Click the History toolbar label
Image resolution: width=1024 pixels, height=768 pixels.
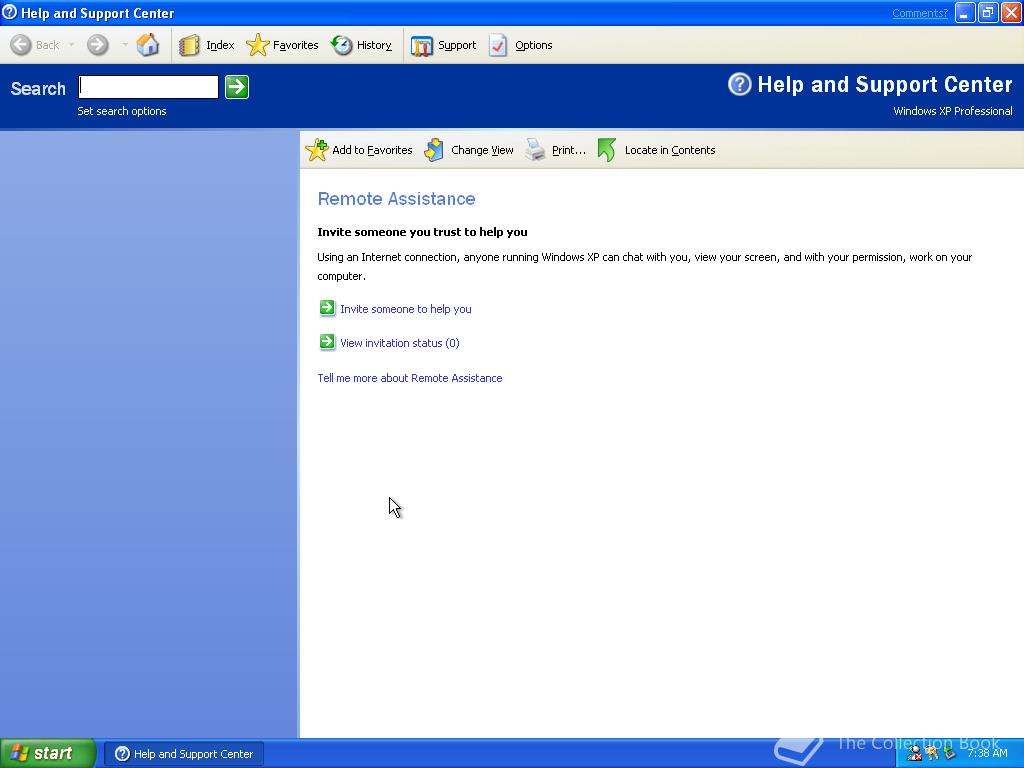point(374,45)
